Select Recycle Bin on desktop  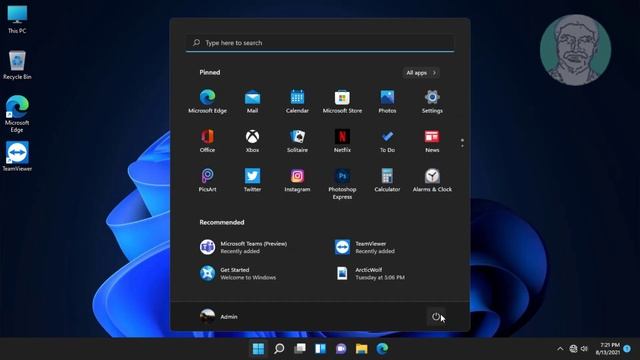(x=17, y=65)
